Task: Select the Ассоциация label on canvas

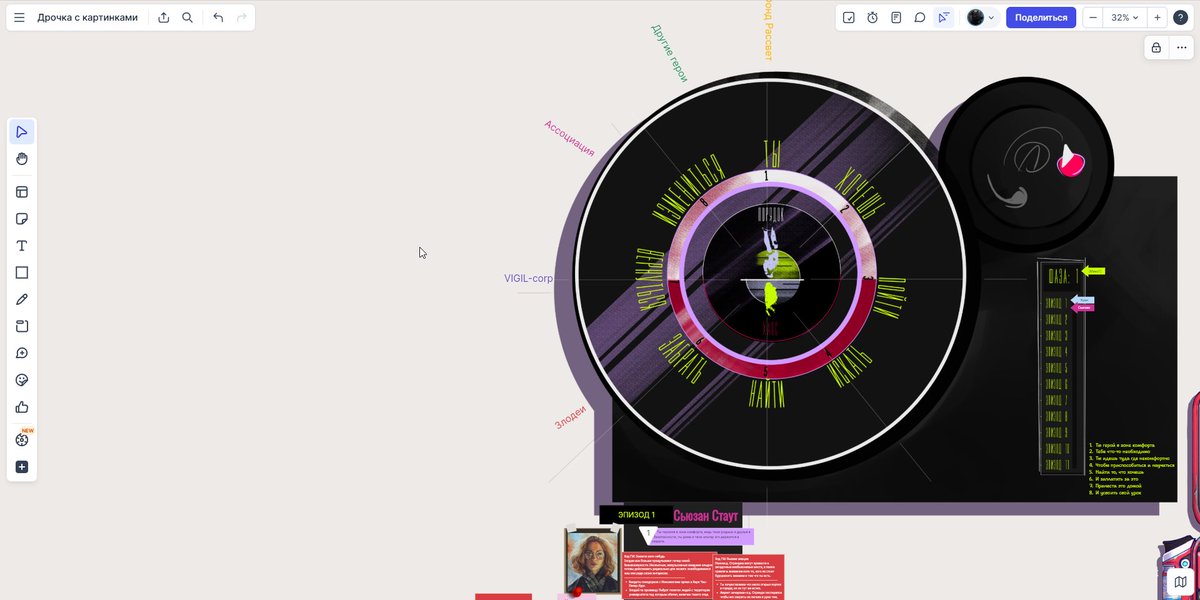Action: pos(569,138)
